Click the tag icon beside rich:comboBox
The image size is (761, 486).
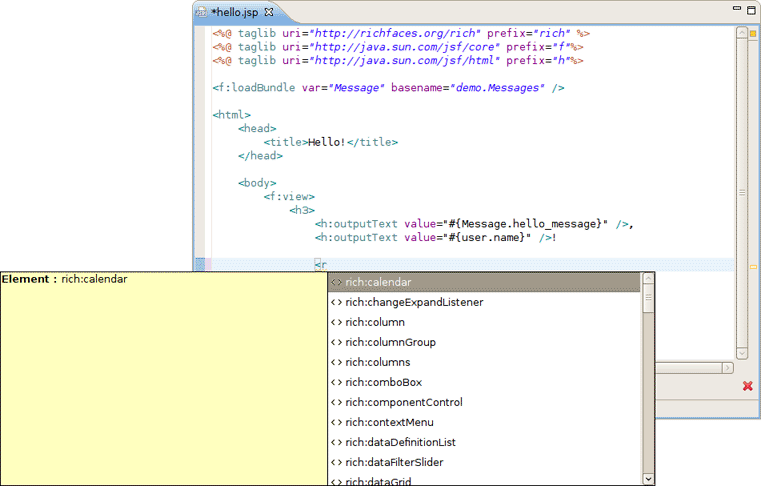[336, 383]
